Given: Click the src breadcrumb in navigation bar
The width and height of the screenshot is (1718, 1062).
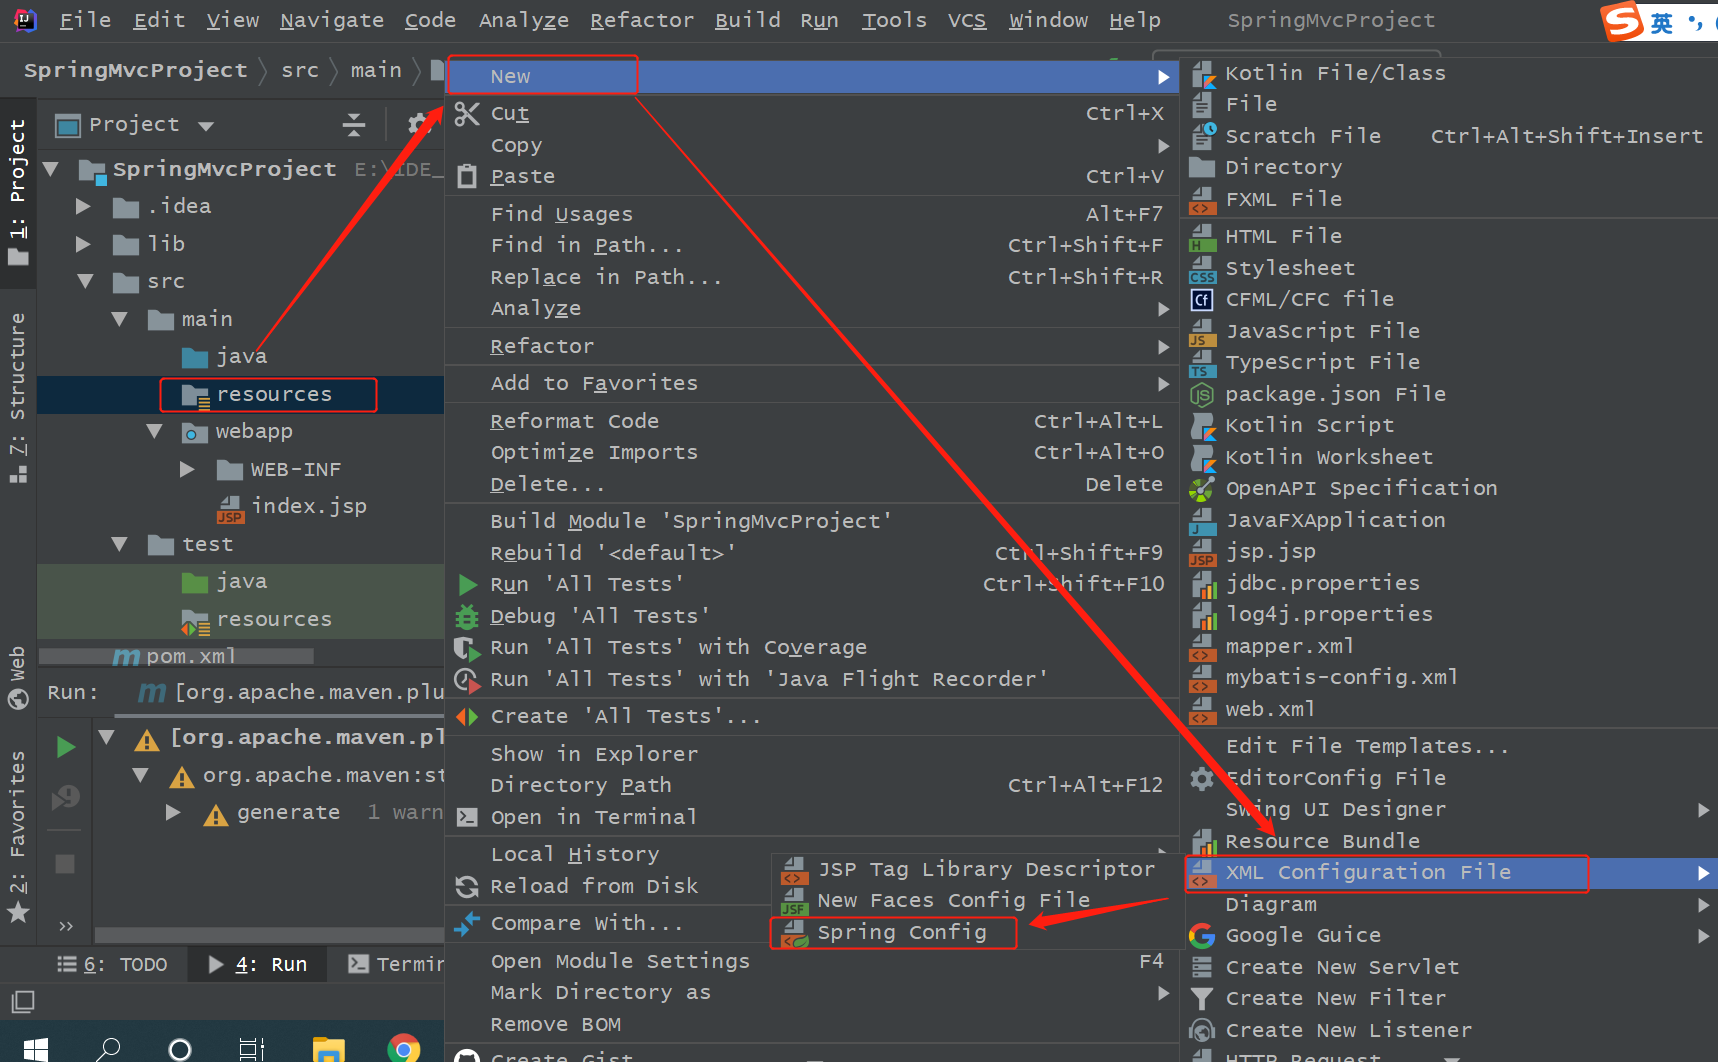Looking at the screenshot, I should click(300, 70).
